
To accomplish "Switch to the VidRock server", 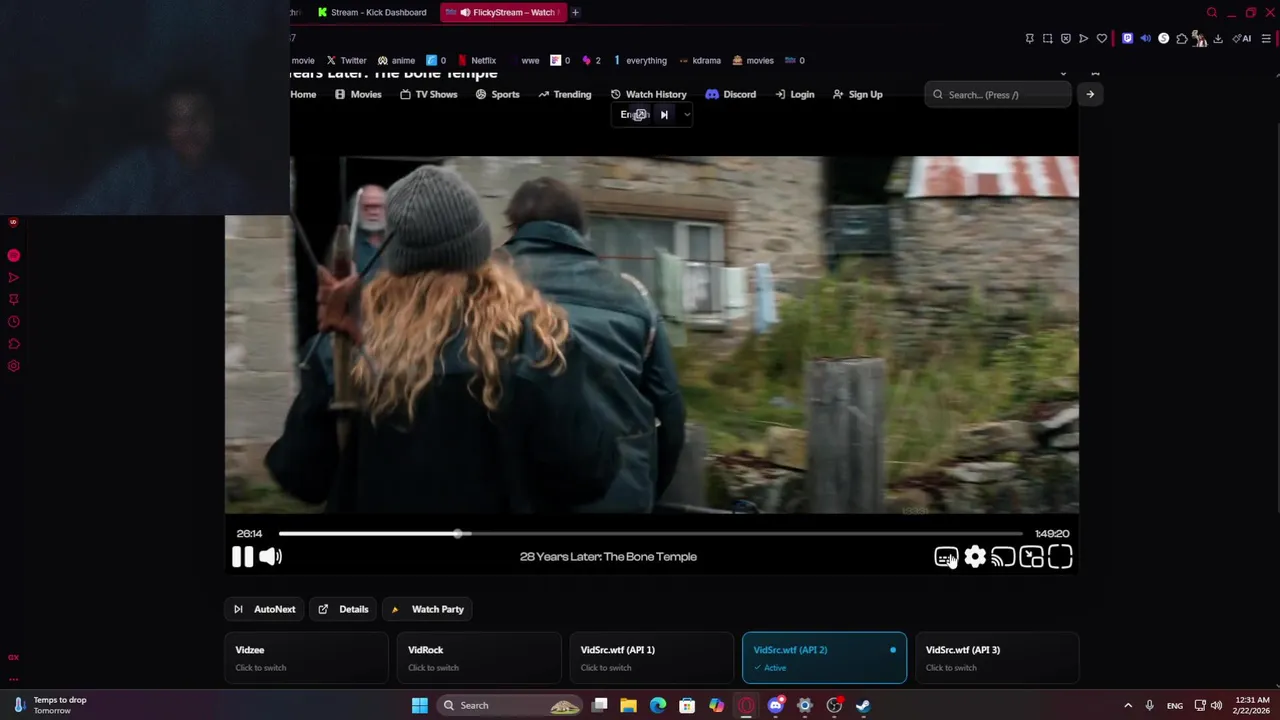I will (x=479, y=658).
